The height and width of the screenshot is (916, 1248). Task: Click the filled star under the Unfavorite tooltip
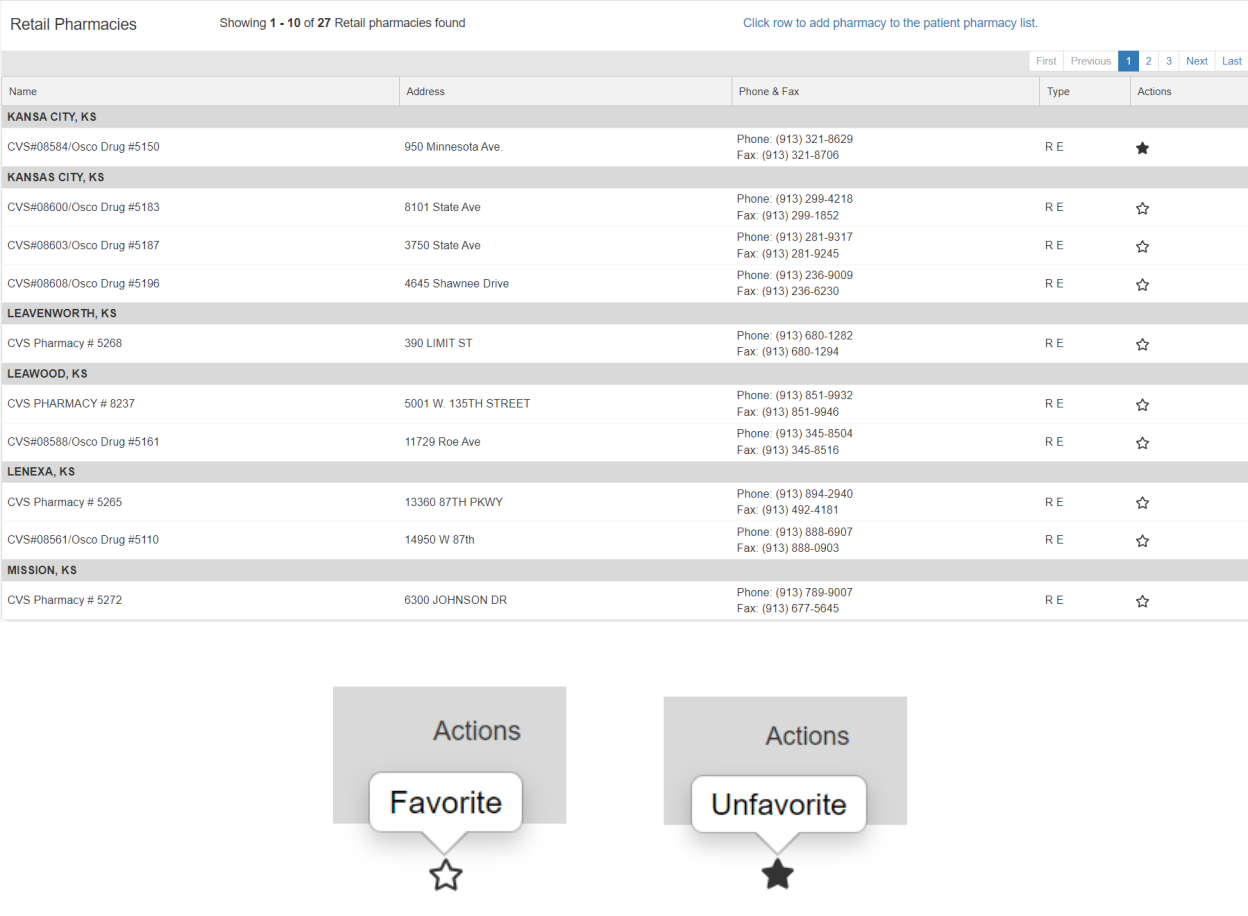coord(777,874)
